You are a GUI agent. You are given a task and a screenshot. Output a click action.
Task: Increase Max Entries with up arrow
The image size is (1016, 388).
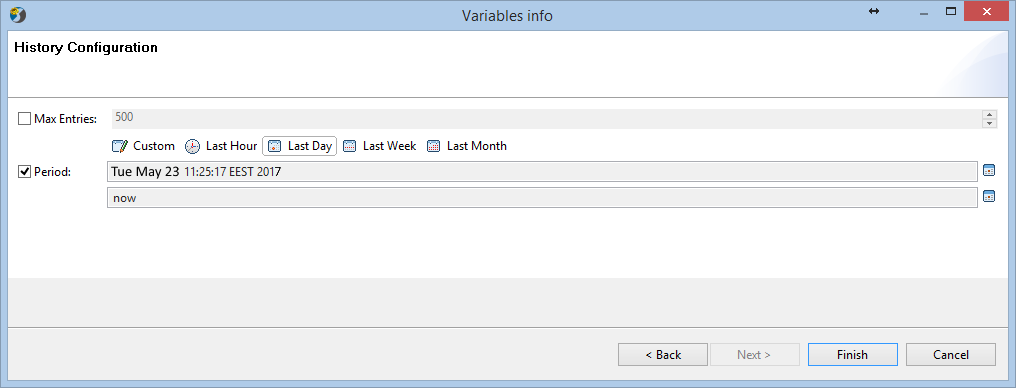click(x=989, y=115)
